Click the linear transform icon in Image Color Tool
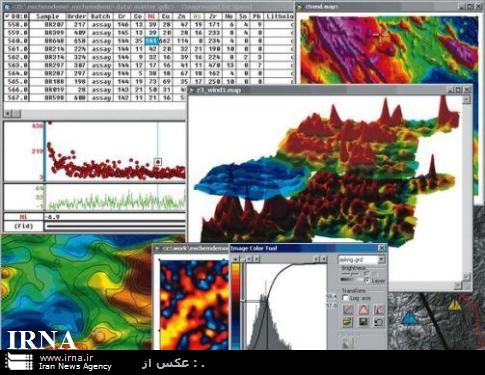The width and height of the screenshot is (485, 375). [348, 309]
